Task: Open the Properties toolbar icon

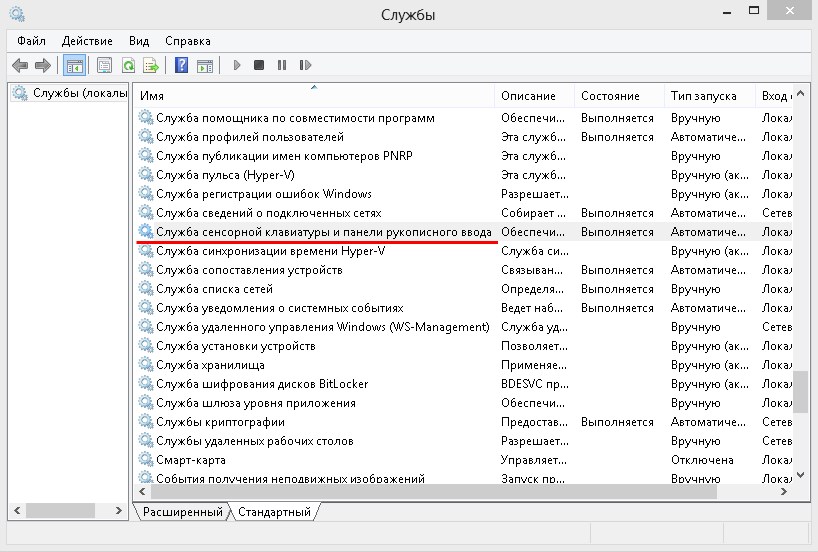Action: [x=104, y=65]
